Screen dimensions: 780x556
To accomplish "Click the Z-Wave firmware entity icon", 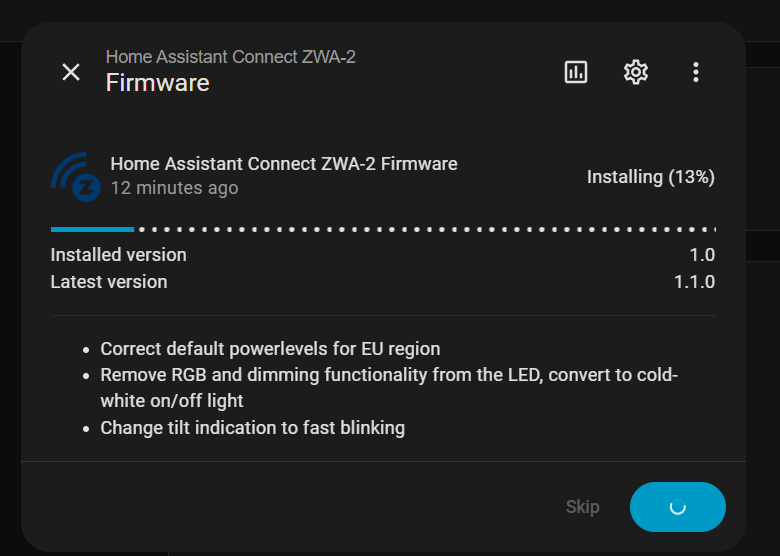I will click(x=76, y=177).
